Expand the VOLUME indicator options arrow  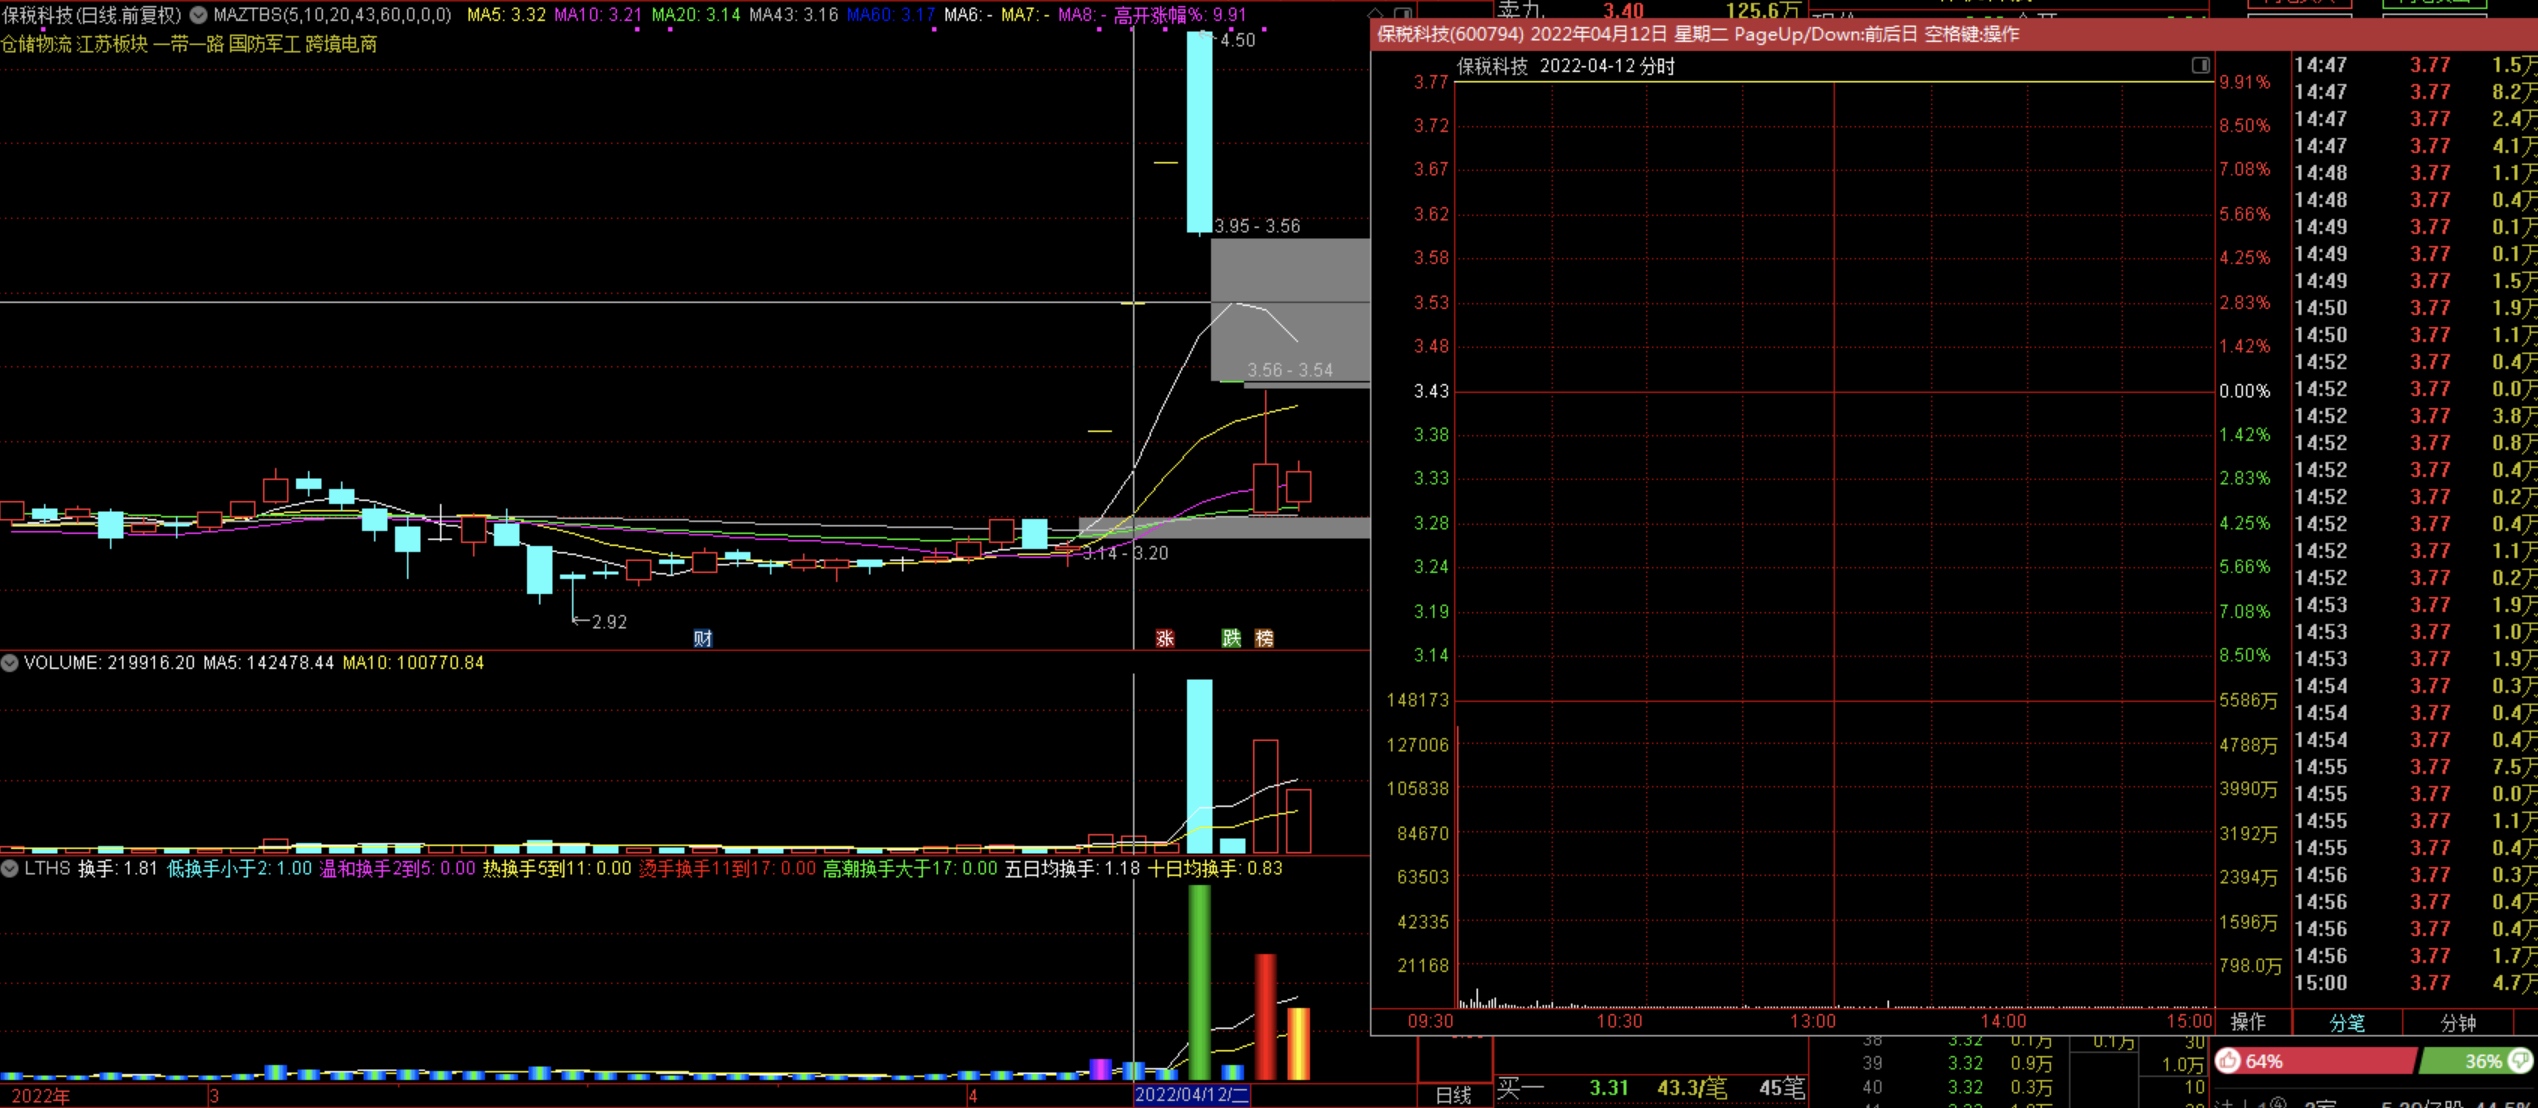pyautogui.click(x=10, y=663)
